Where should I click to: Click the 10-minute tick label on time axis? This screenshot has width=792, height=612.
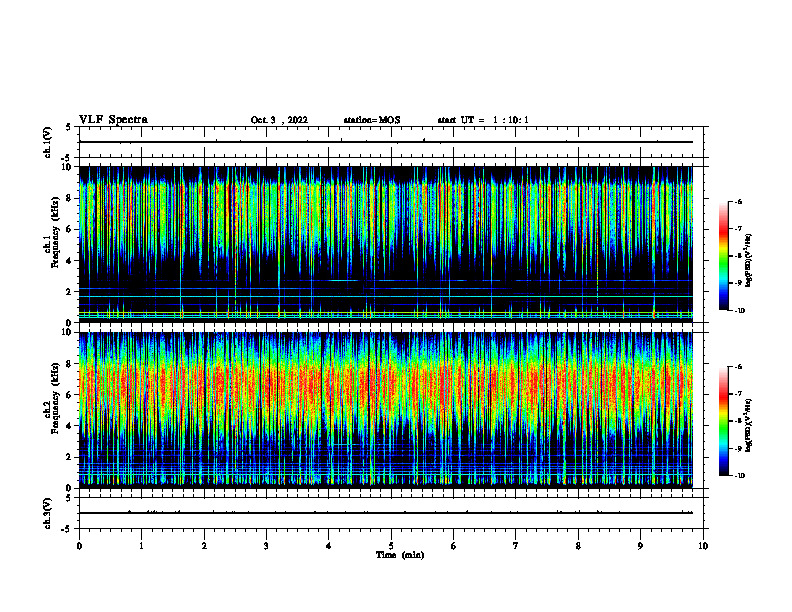(x=703, y=546)
